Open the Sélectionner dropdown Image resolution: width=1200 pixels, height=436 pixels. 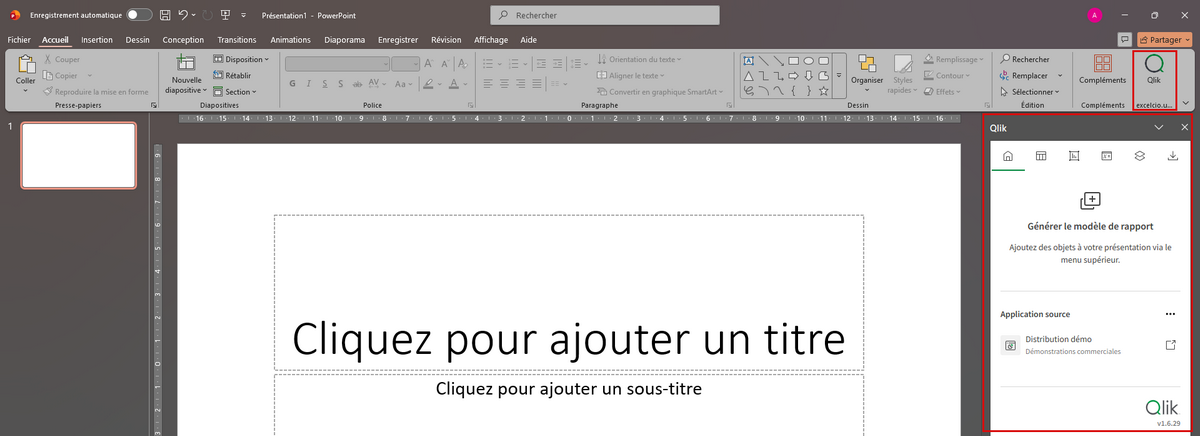coord(1028,91)
